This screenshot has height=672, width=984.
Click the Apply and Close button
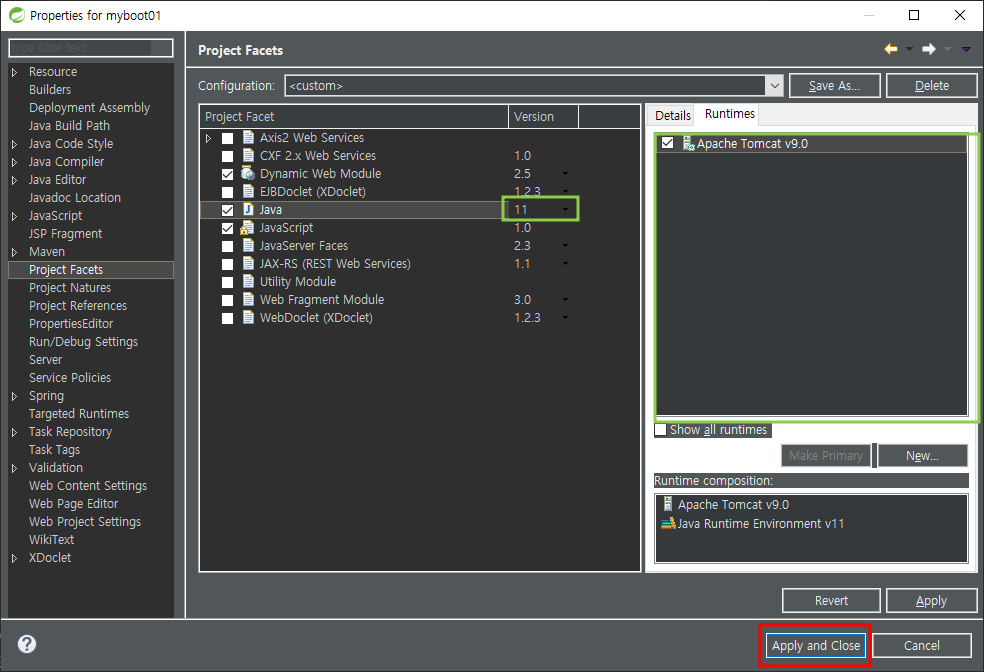pos(815,645)
